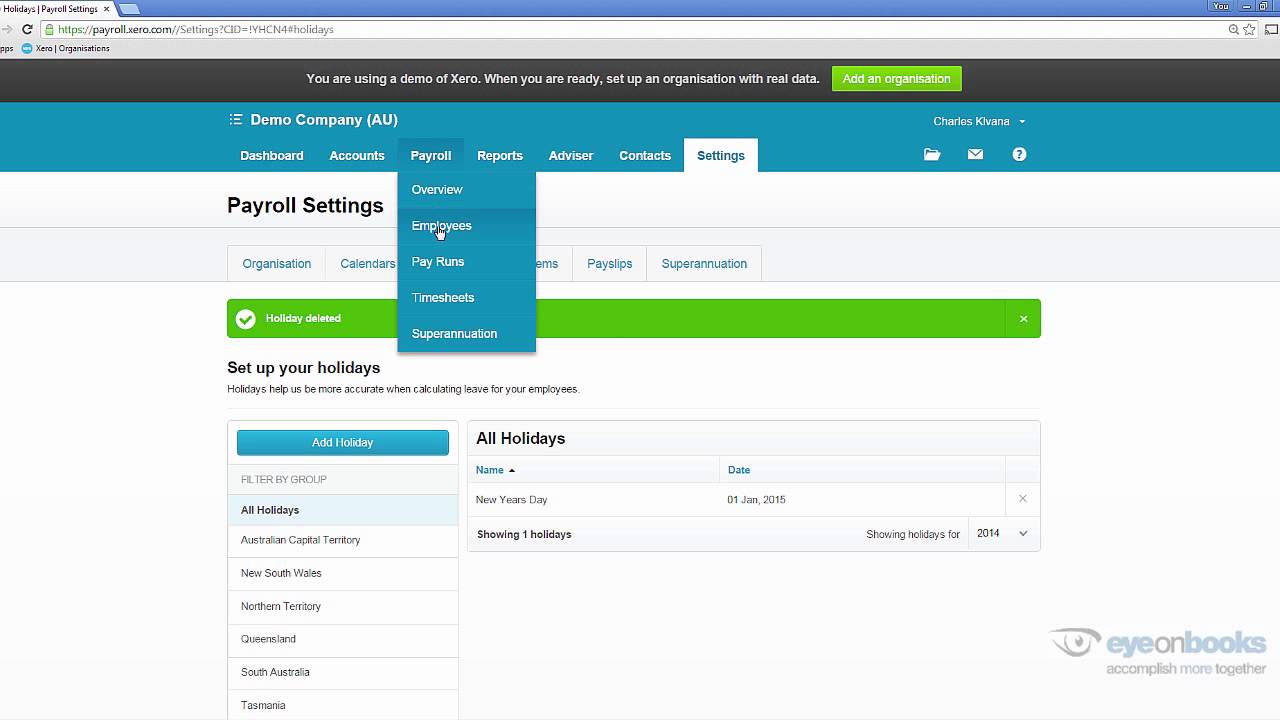Open the Payroll nav menu
Screen dimensions: 1280x720
(x=431, y=156)
